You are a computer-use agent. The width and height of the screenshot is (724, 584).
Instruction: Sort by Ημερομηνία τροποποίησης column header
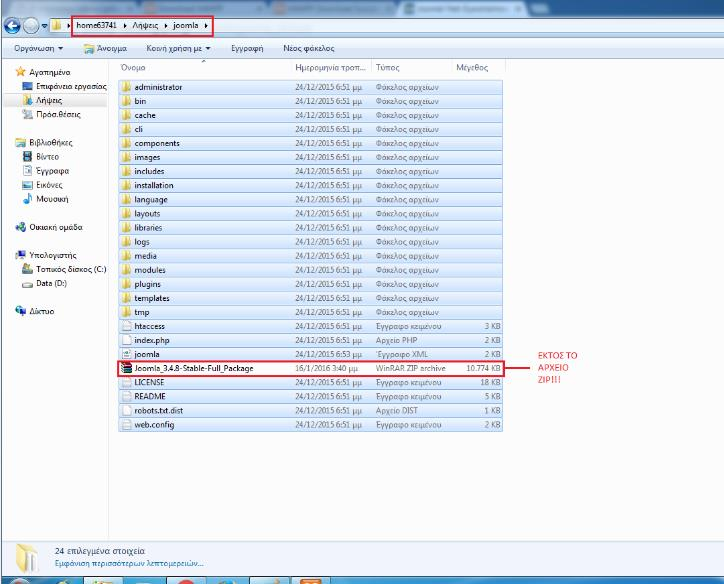(330, 67)
